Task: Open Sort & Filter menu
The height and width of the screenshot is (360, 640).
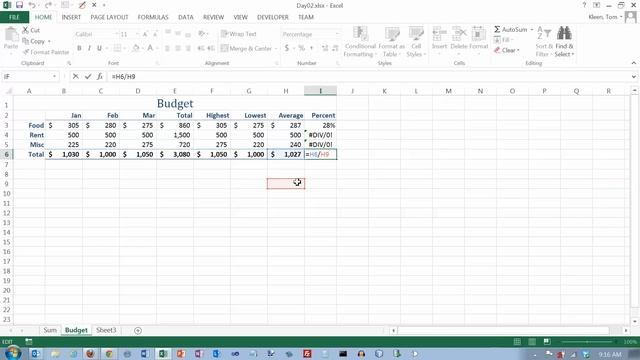Action: click(544, 42)
